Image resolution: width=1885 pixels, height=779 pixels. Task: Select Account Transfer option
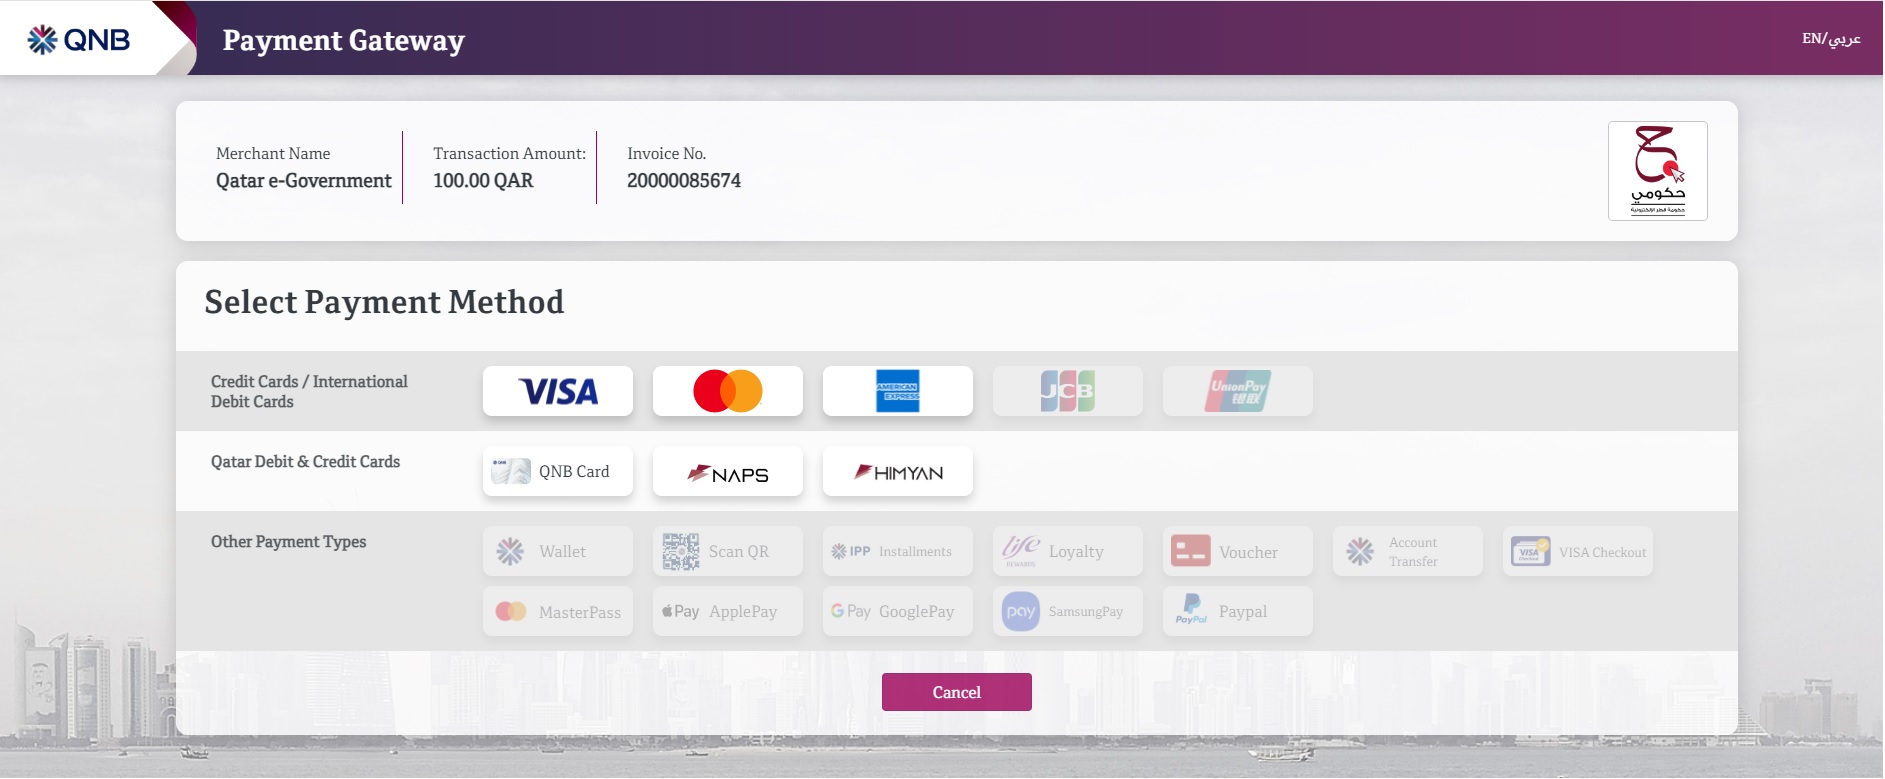[x=1407, y=551]
